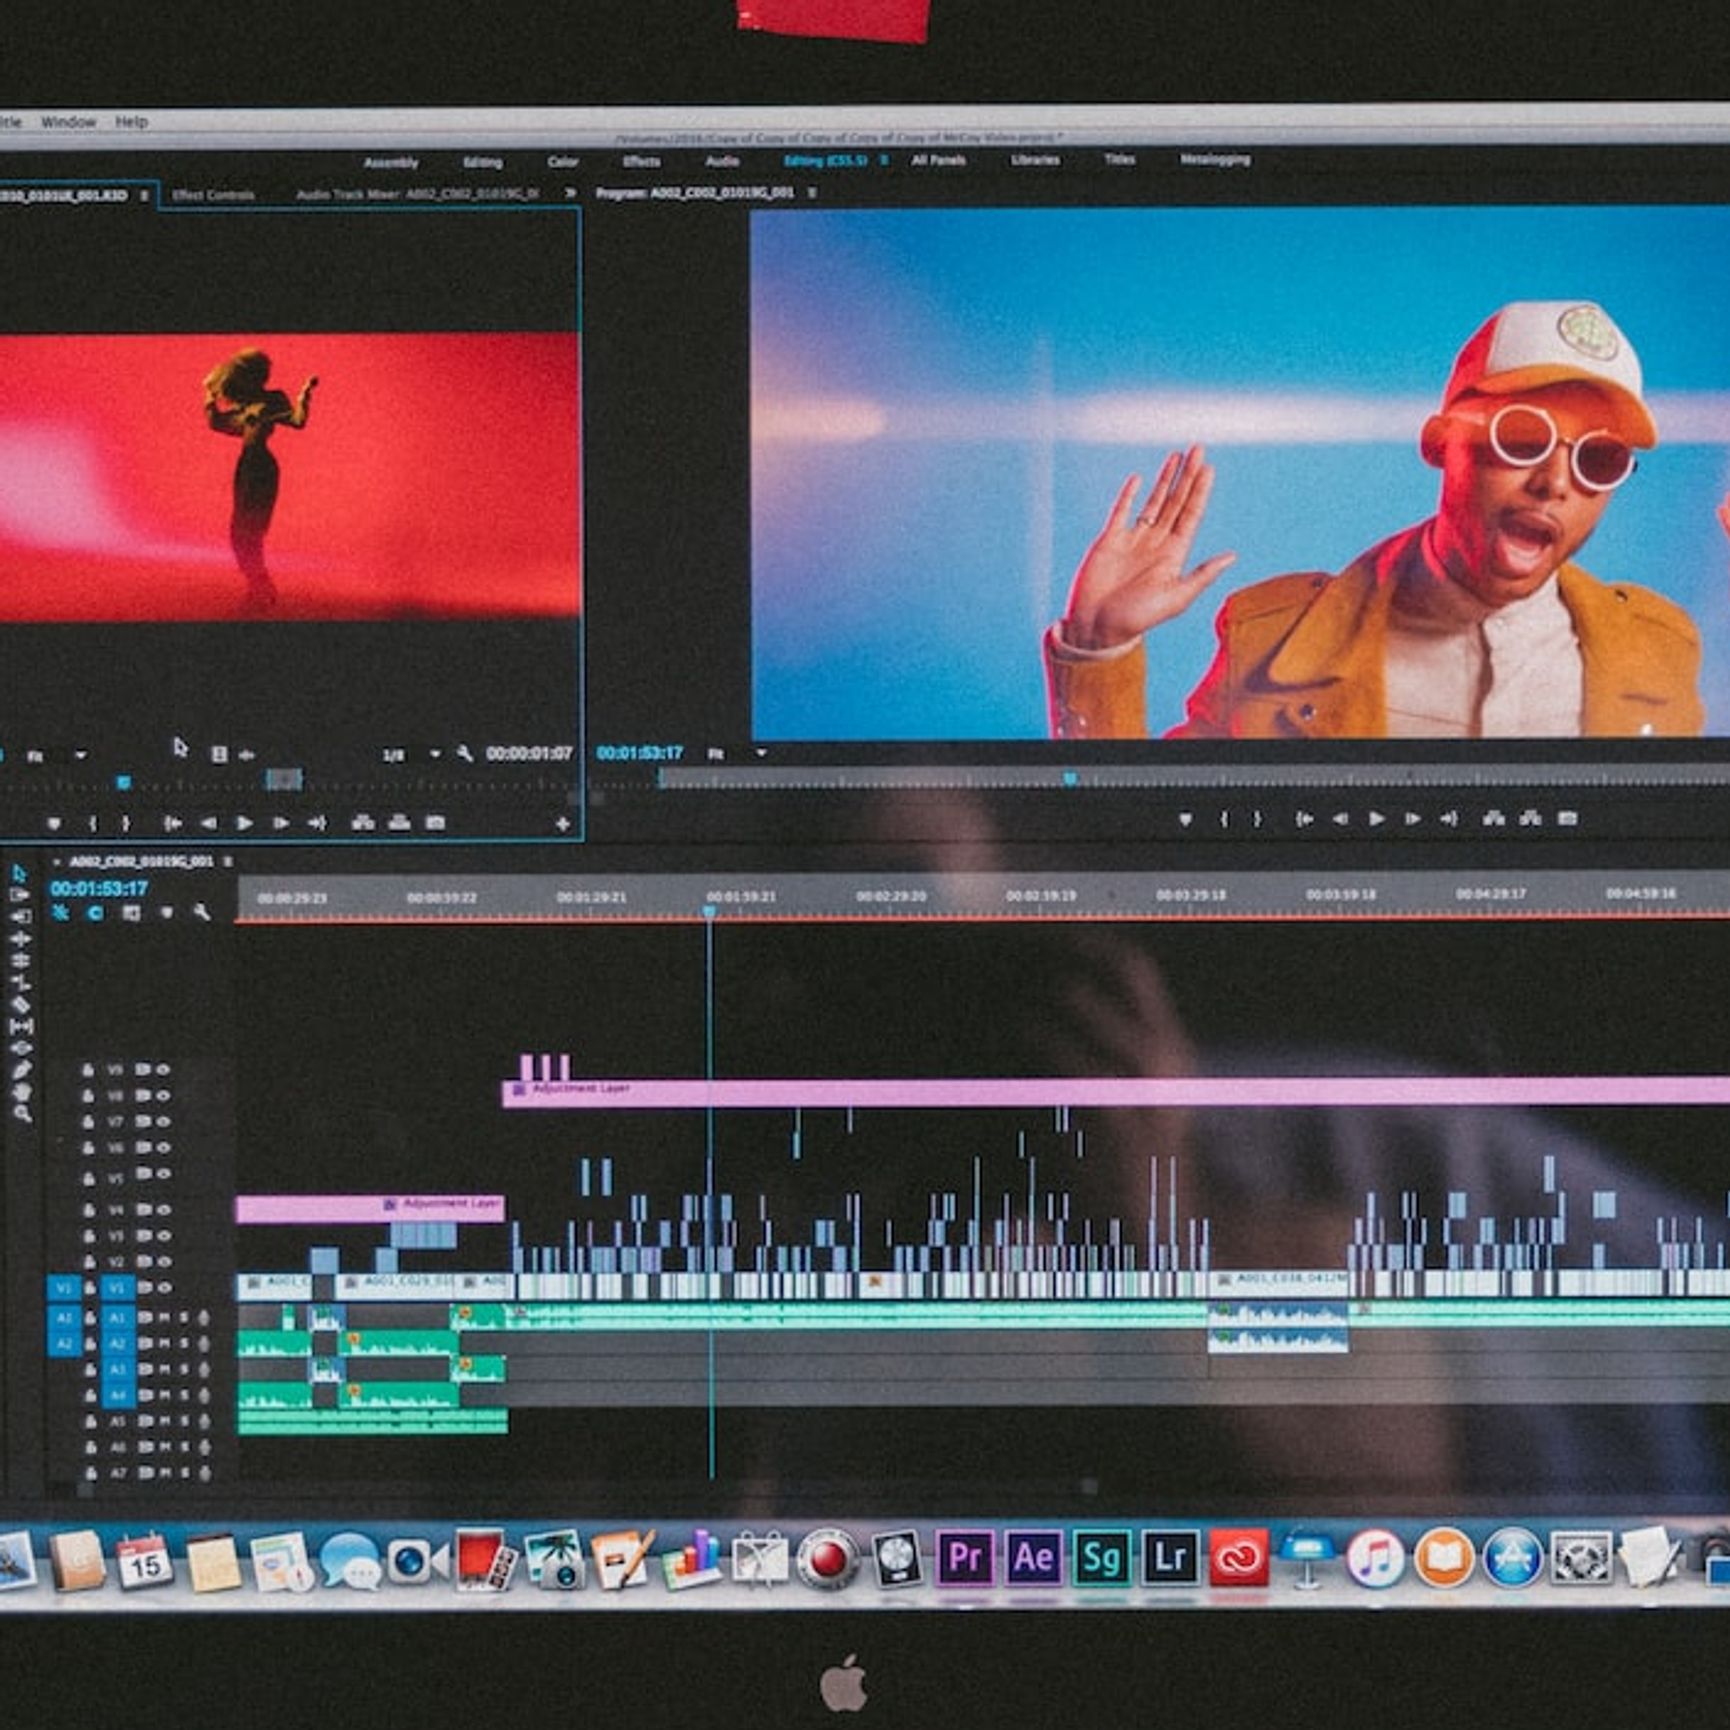Switch to the Color workspace tab
This screenshot has height=1730, width=1730.
point(562,162)
